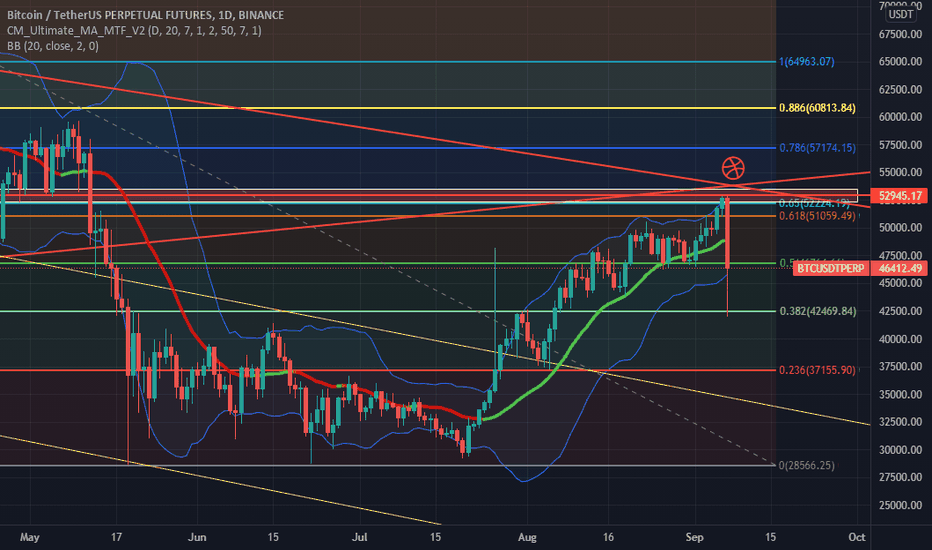Click the 0.786(57174.15) Fibonacci label
Image resolution: width=932 pixels, height=550 pixels.
[x=817, y=147]
